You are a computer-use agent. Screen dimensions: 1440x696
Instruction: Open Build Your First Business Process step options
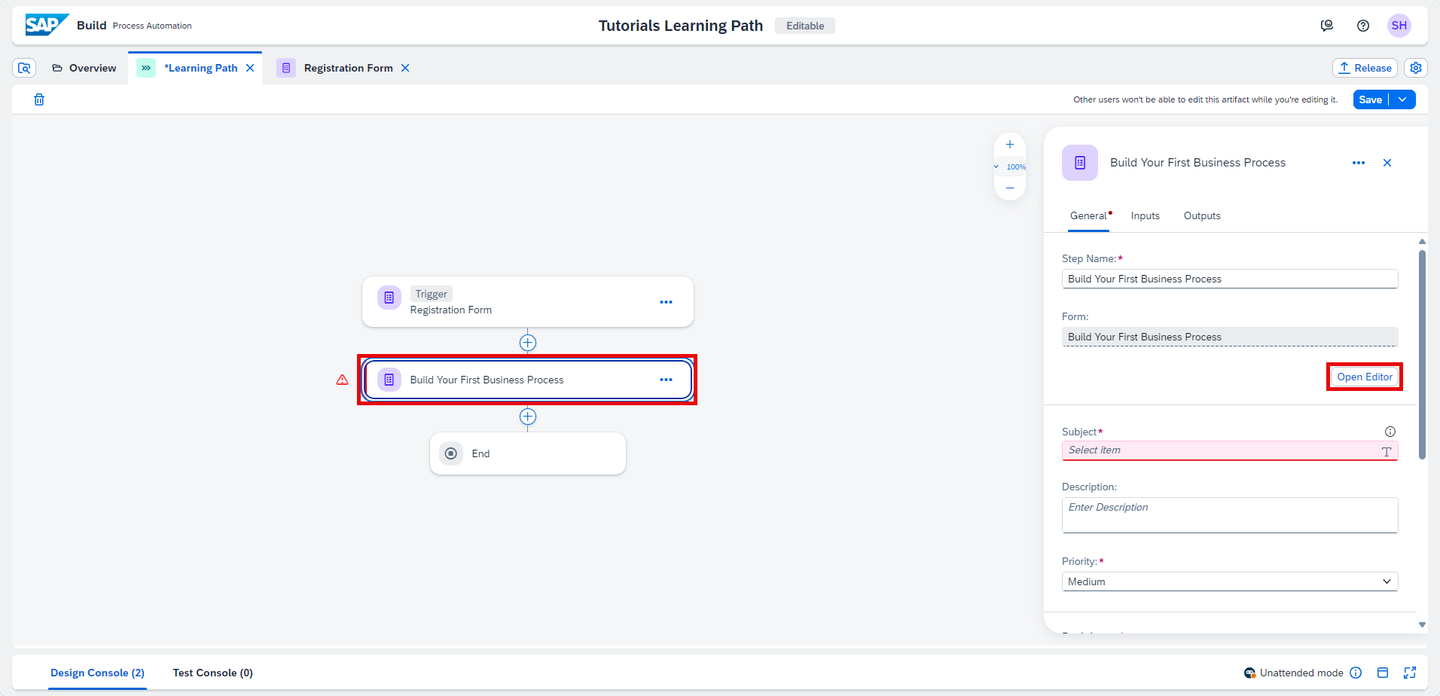(666, 380)
